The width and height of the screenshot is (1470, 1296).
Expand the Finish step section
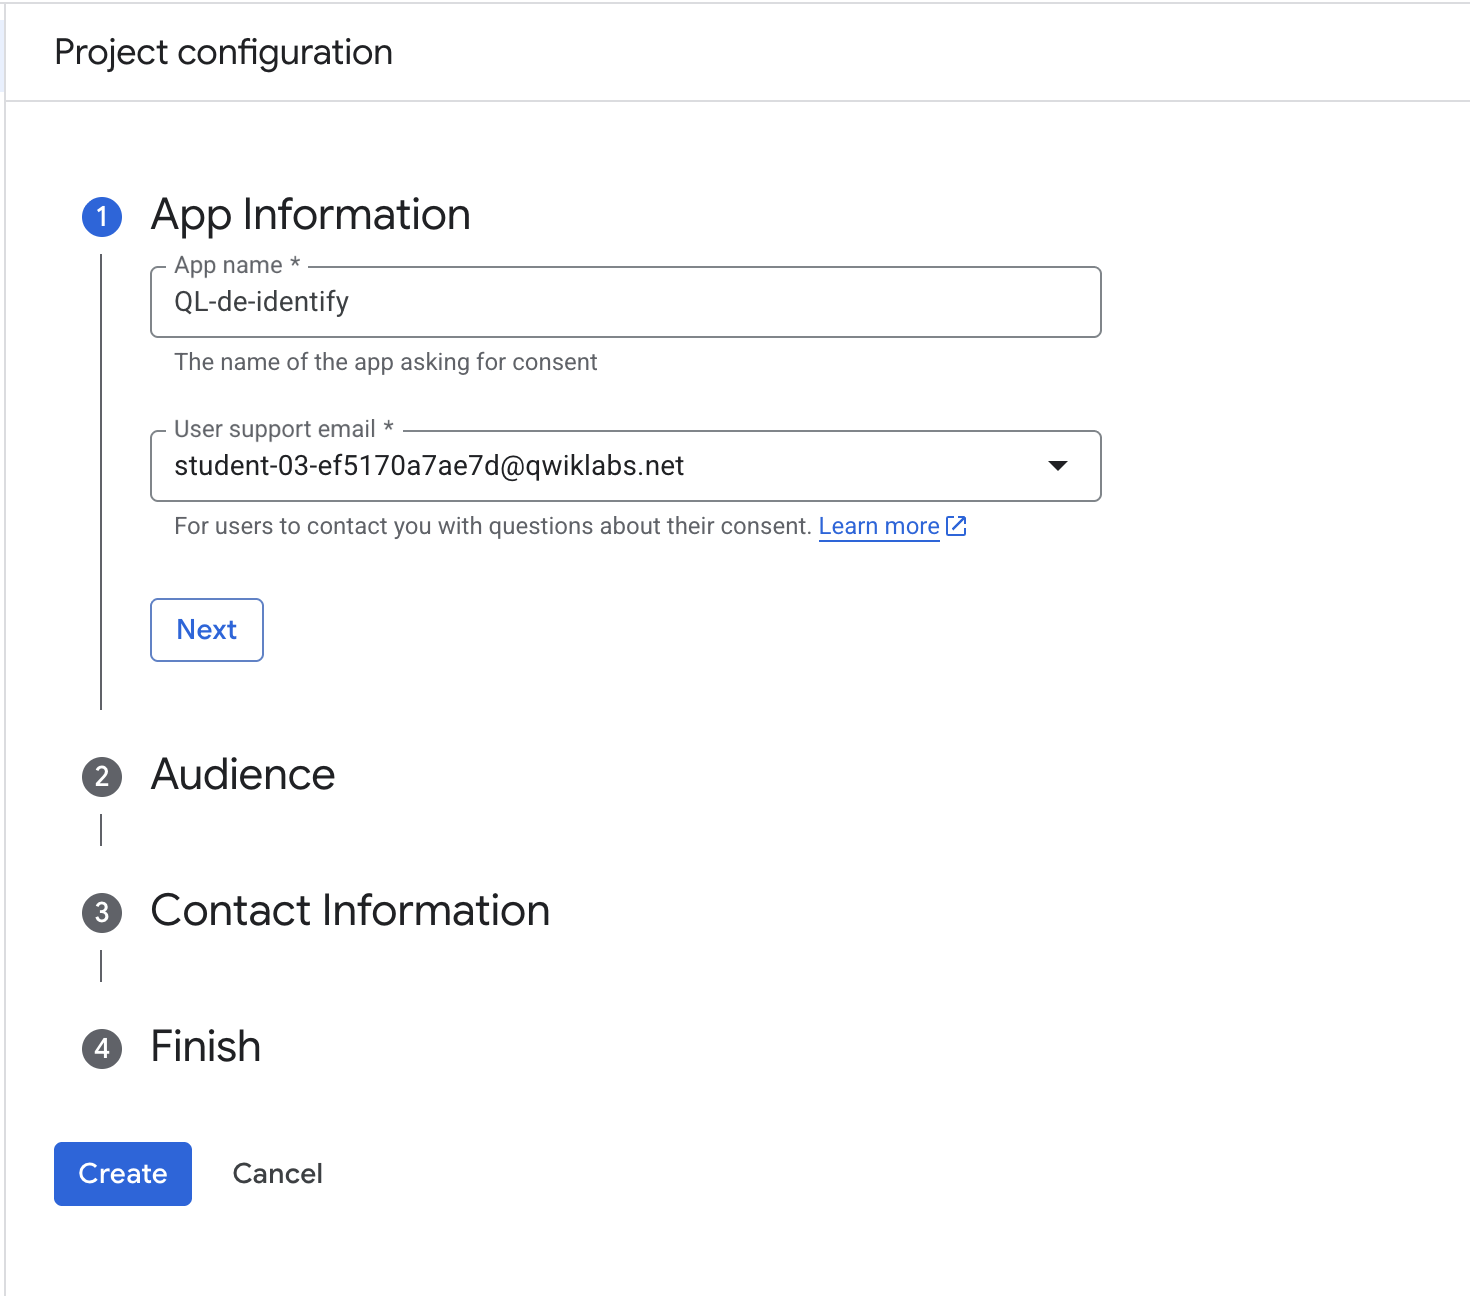[x=204, y=1047]
